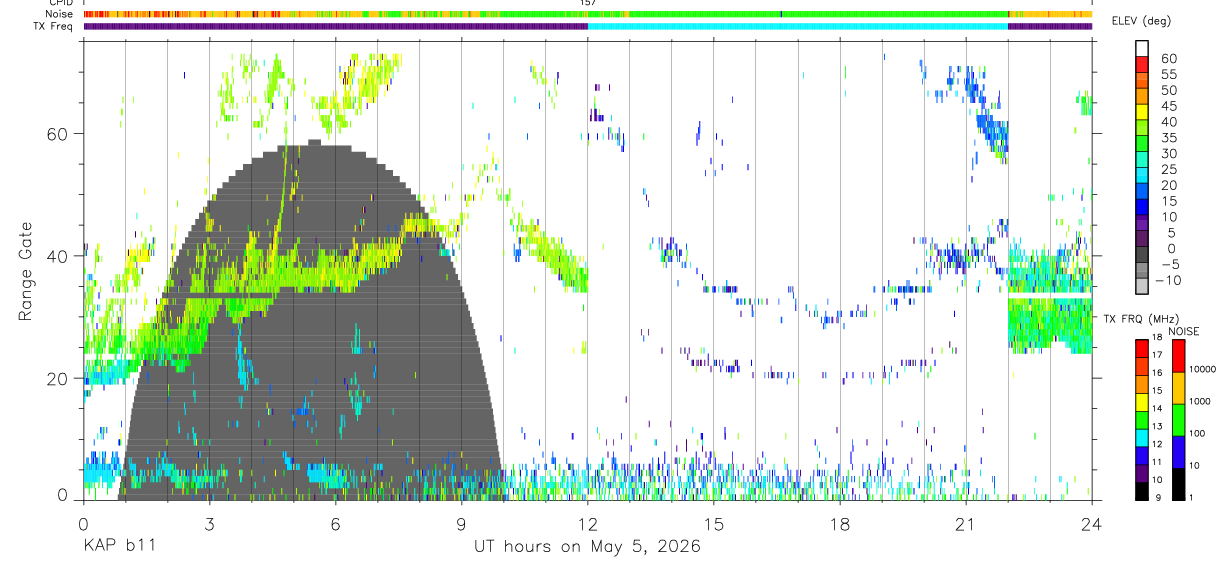Image resolution: width=1228 pixels, height=567 pixels.
Task: Click the '9' label on TX FRQ scale
Action: [x=1160, y=497]
